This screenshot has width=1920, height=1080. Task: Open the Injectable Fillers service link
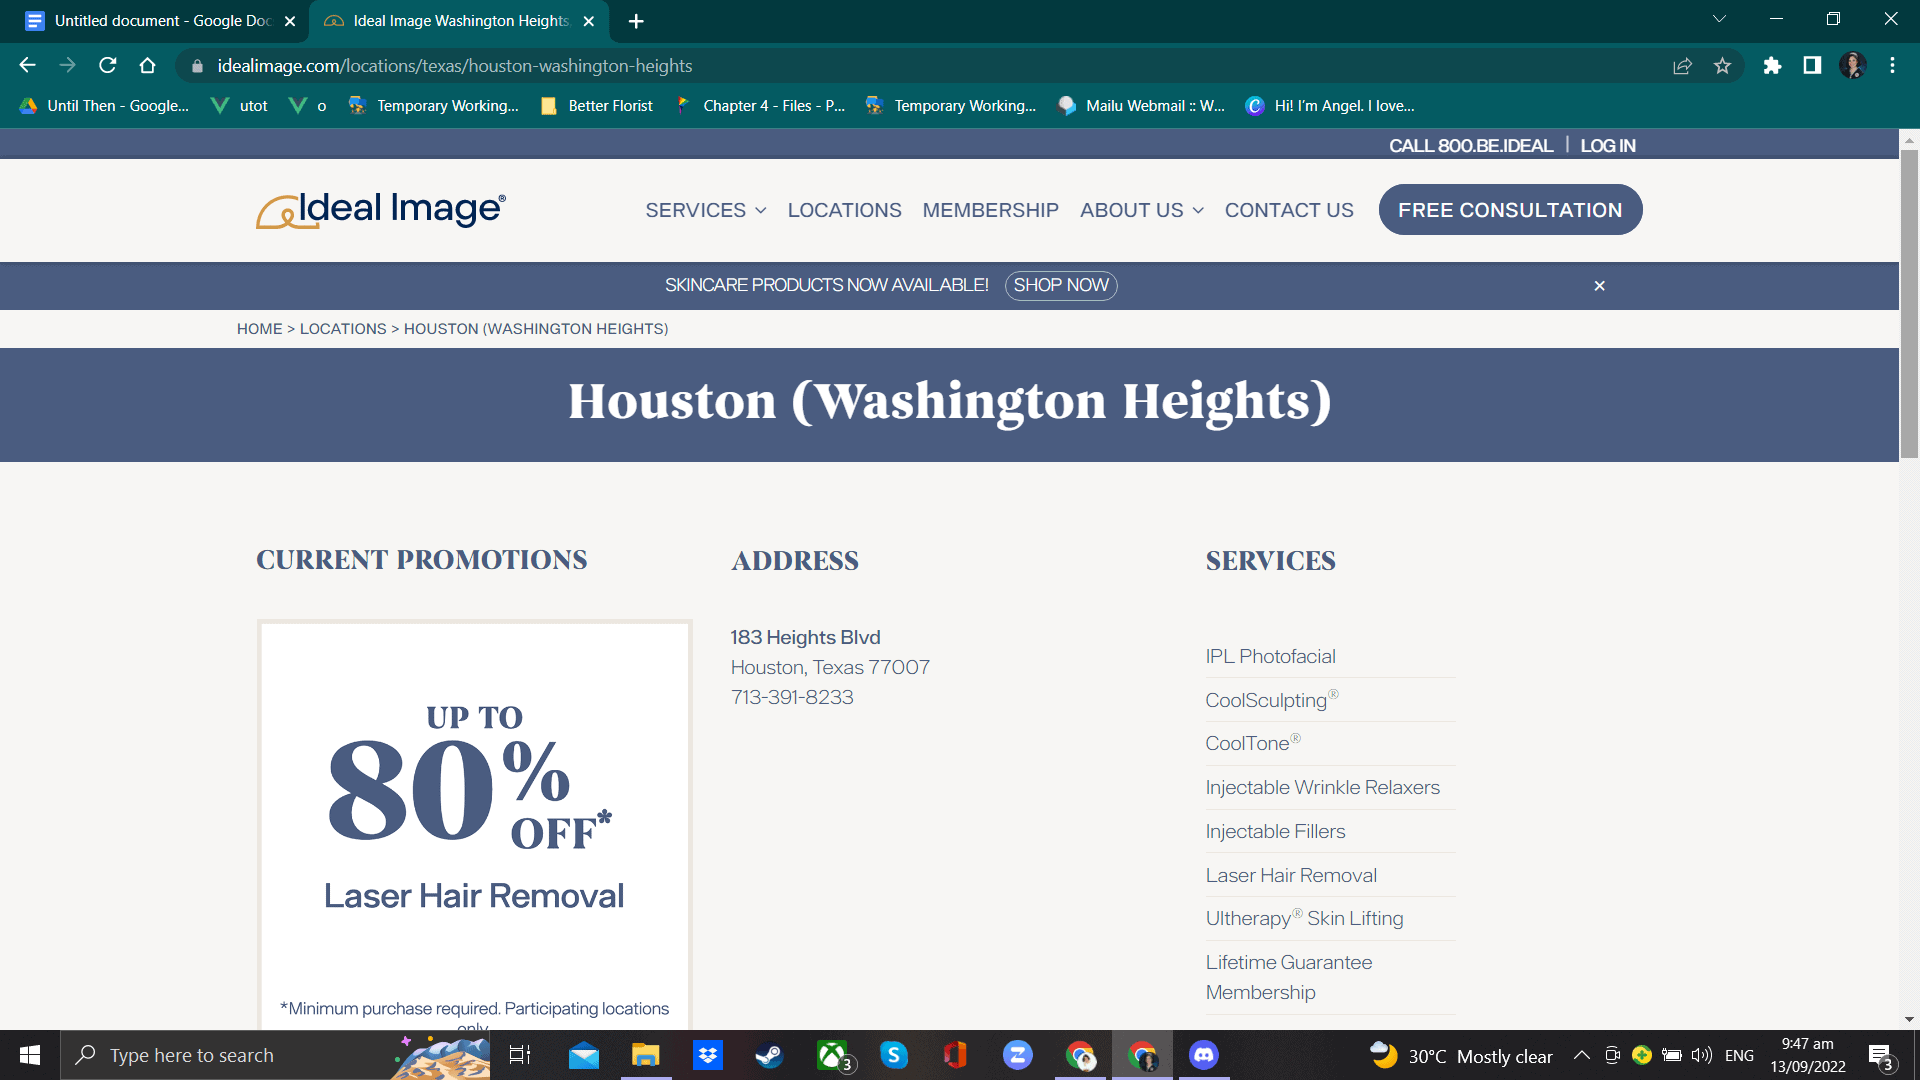(1275, 831)
